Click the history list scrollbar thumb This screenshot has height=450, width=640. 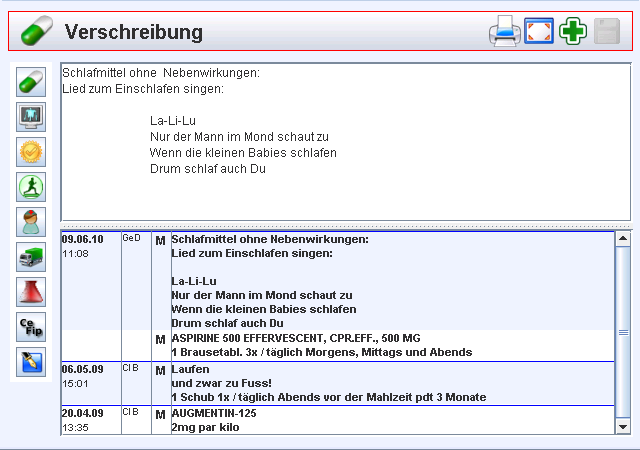[x=623, y=332]
